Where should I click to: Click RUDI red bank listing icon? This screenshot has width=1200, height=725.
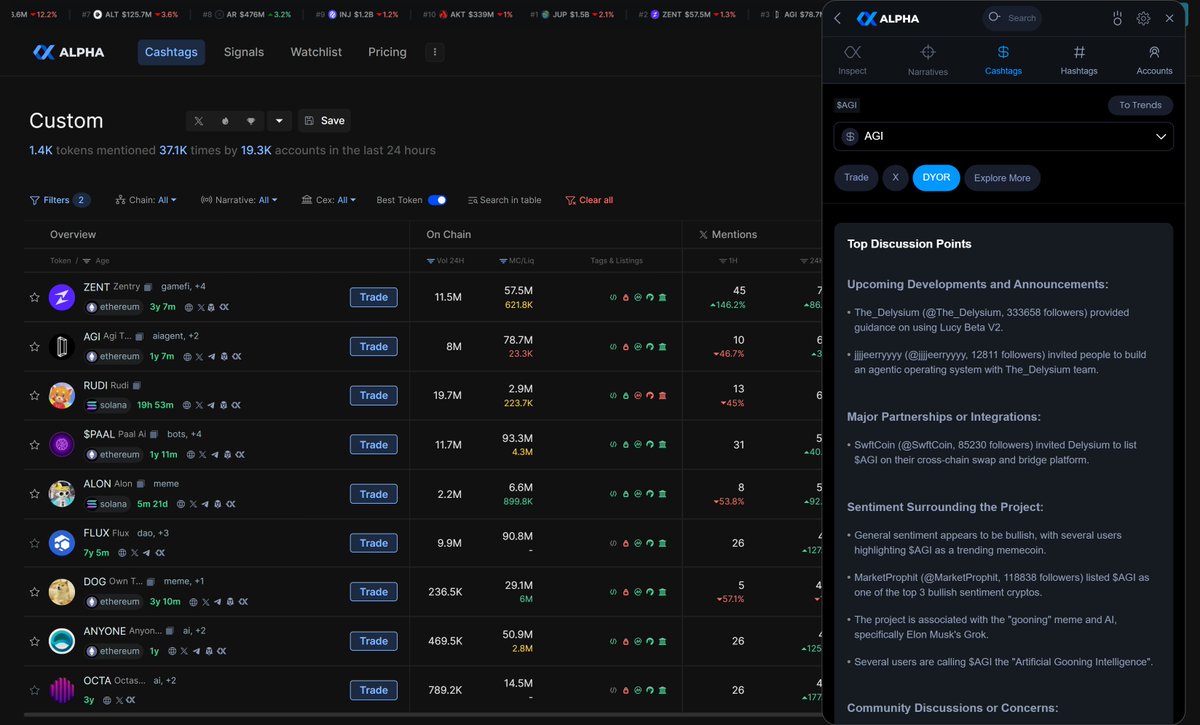tap(663, 395)
